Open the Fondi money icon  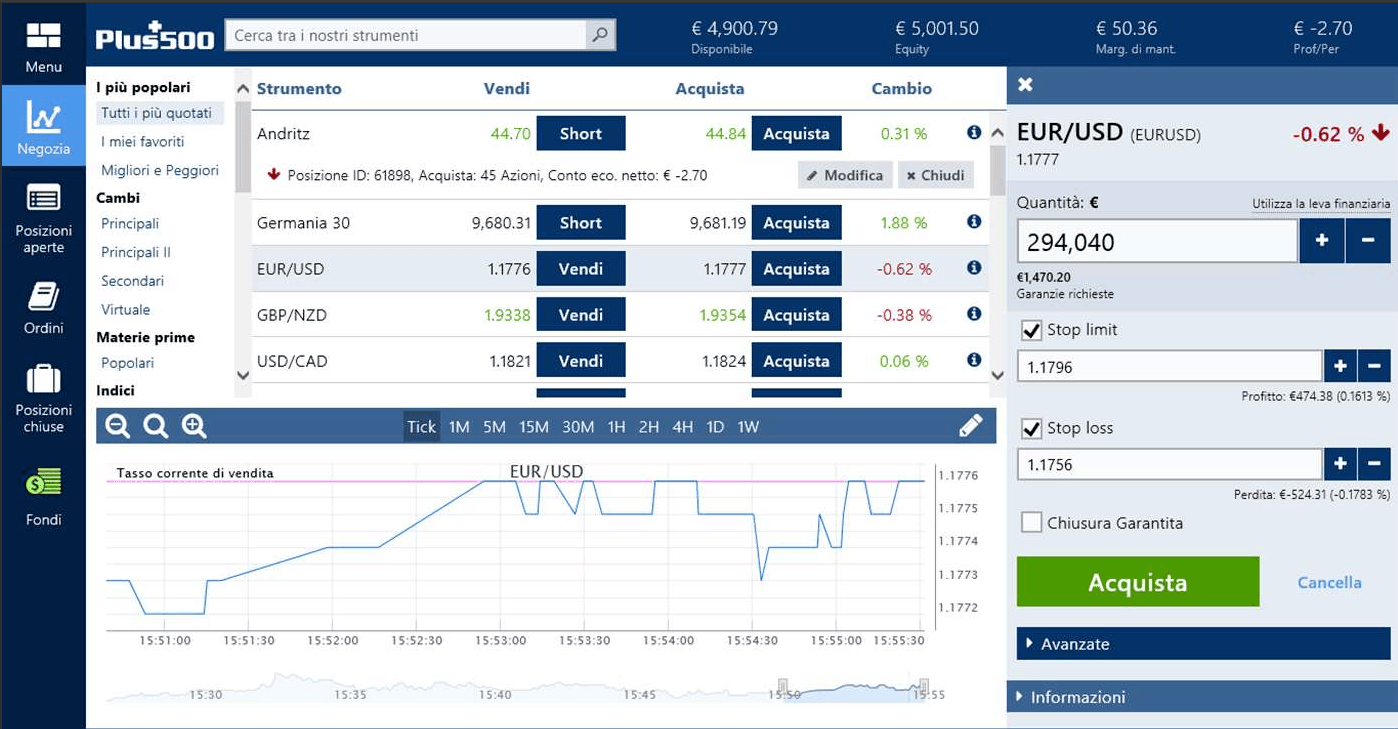click(43, 485)
